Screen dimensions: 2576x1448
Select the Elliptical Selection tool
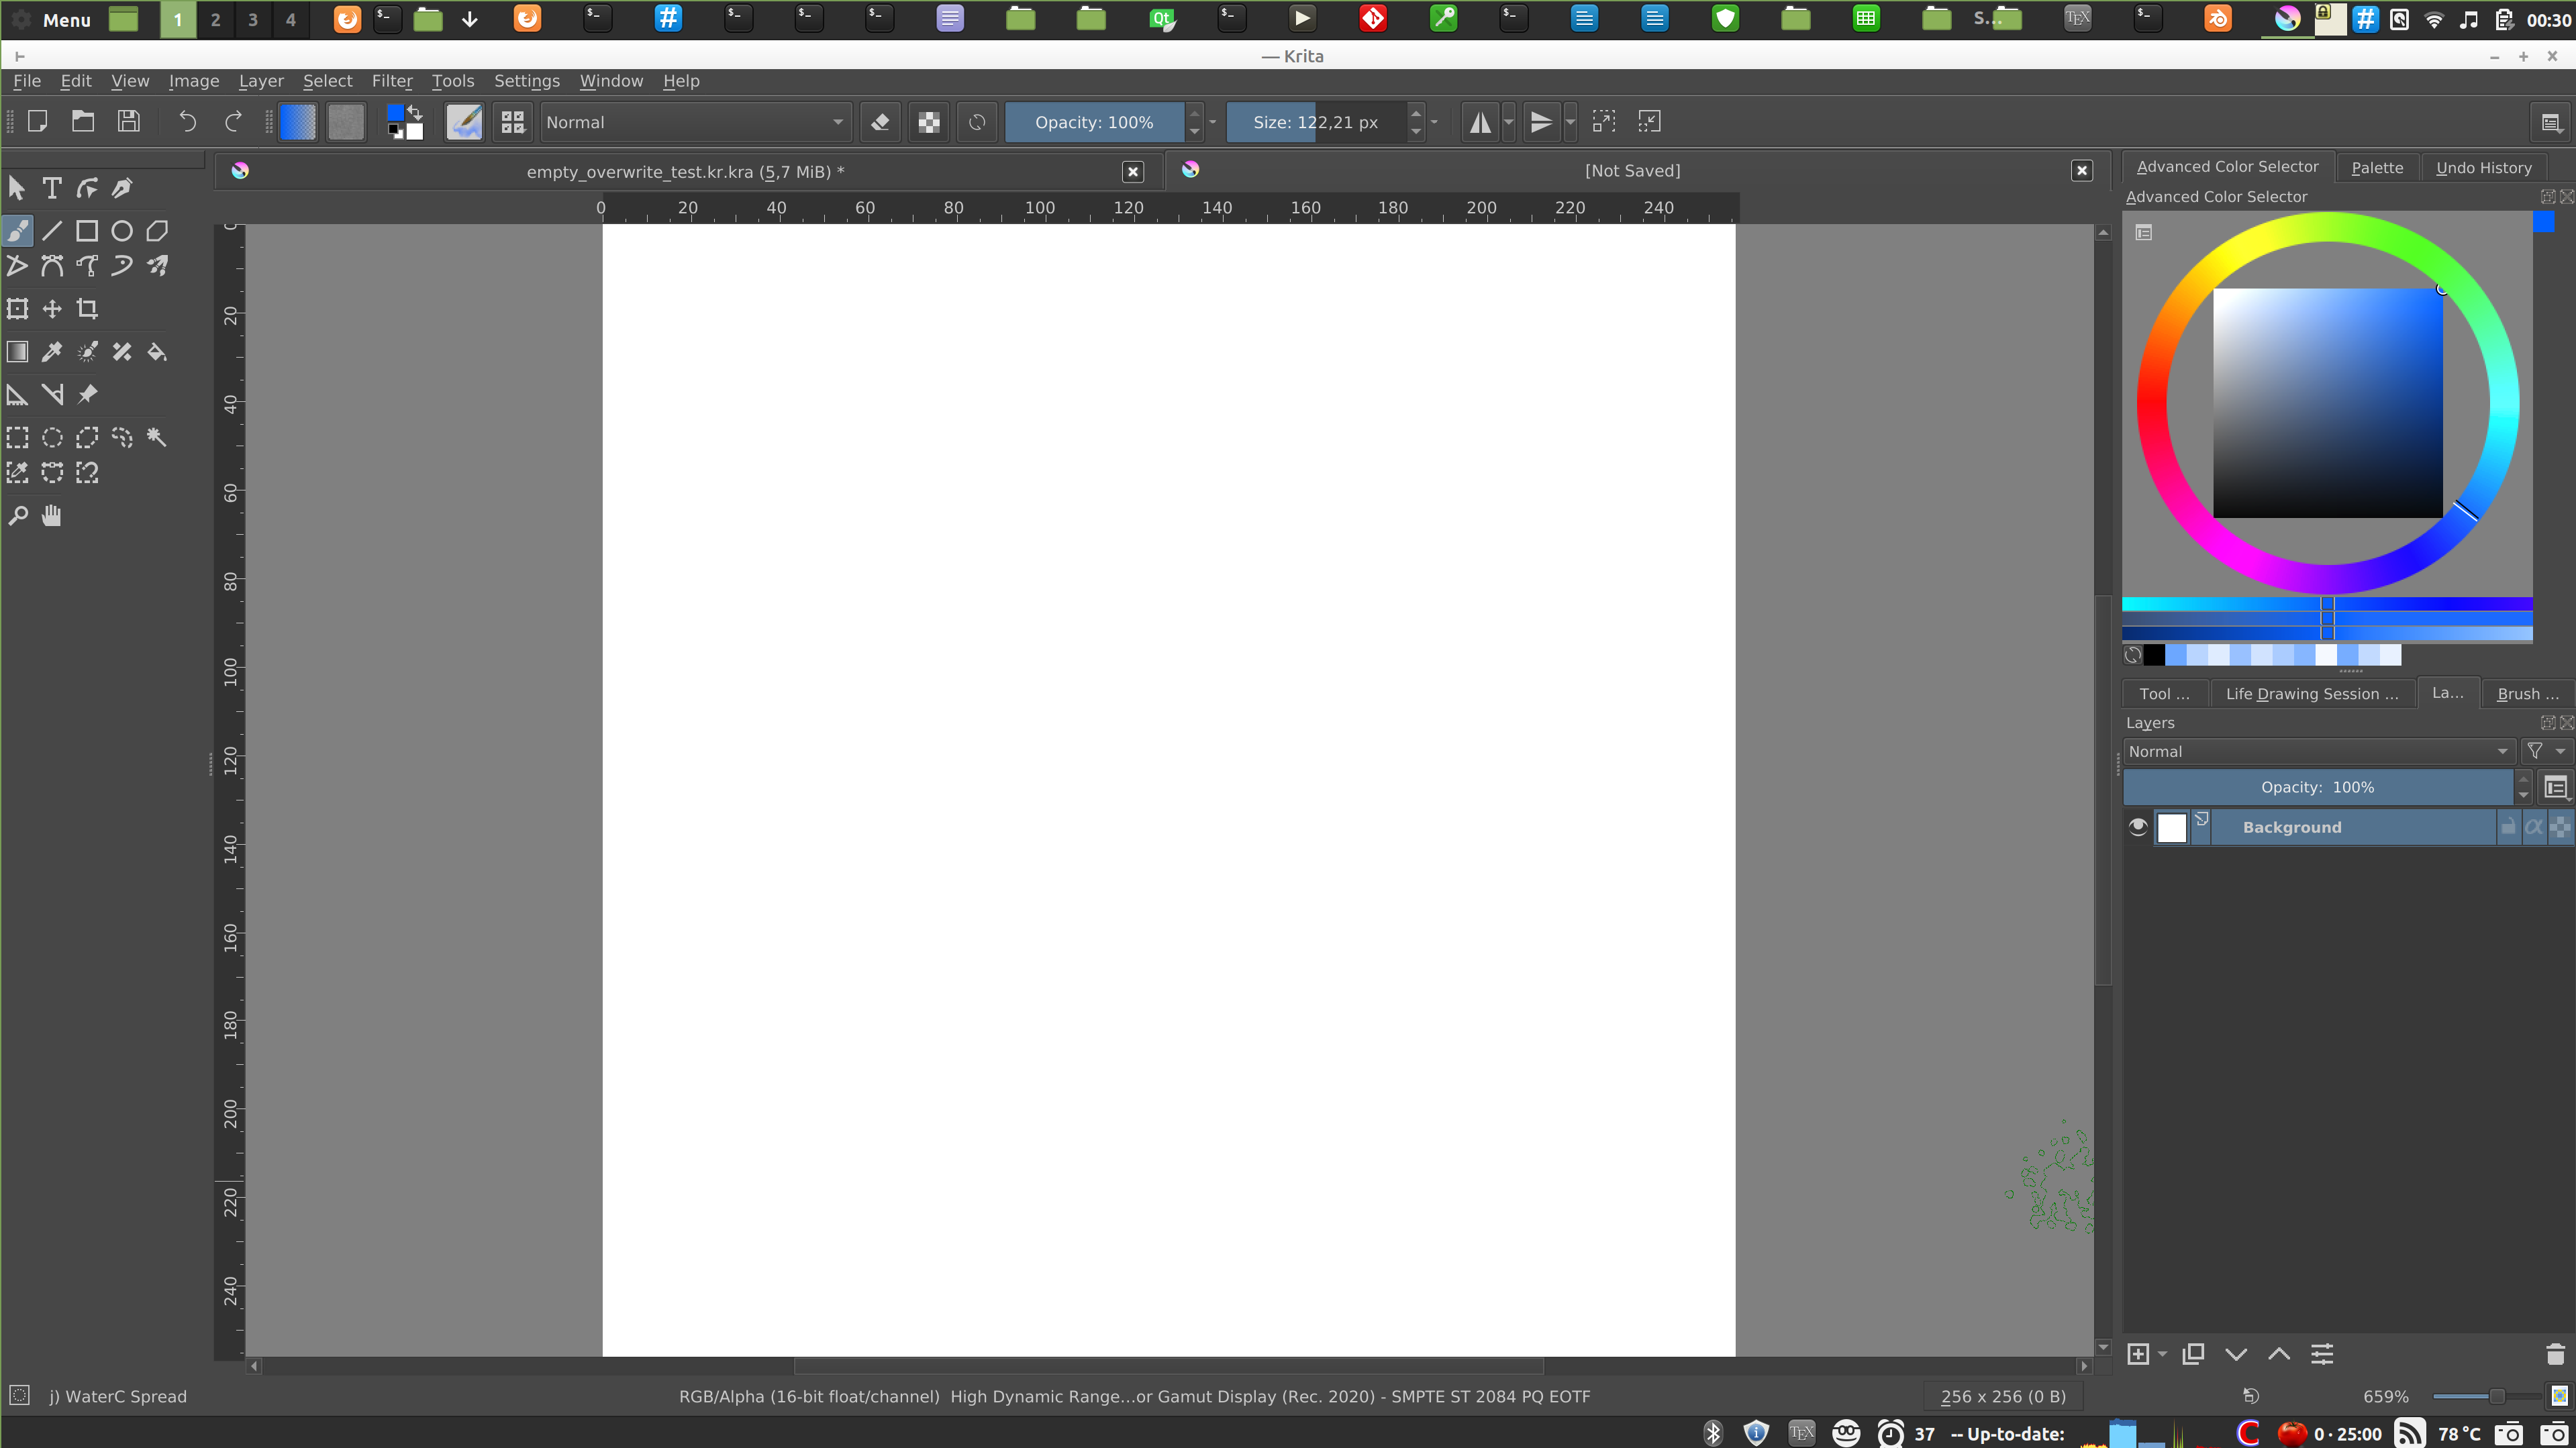coord(52,437)
